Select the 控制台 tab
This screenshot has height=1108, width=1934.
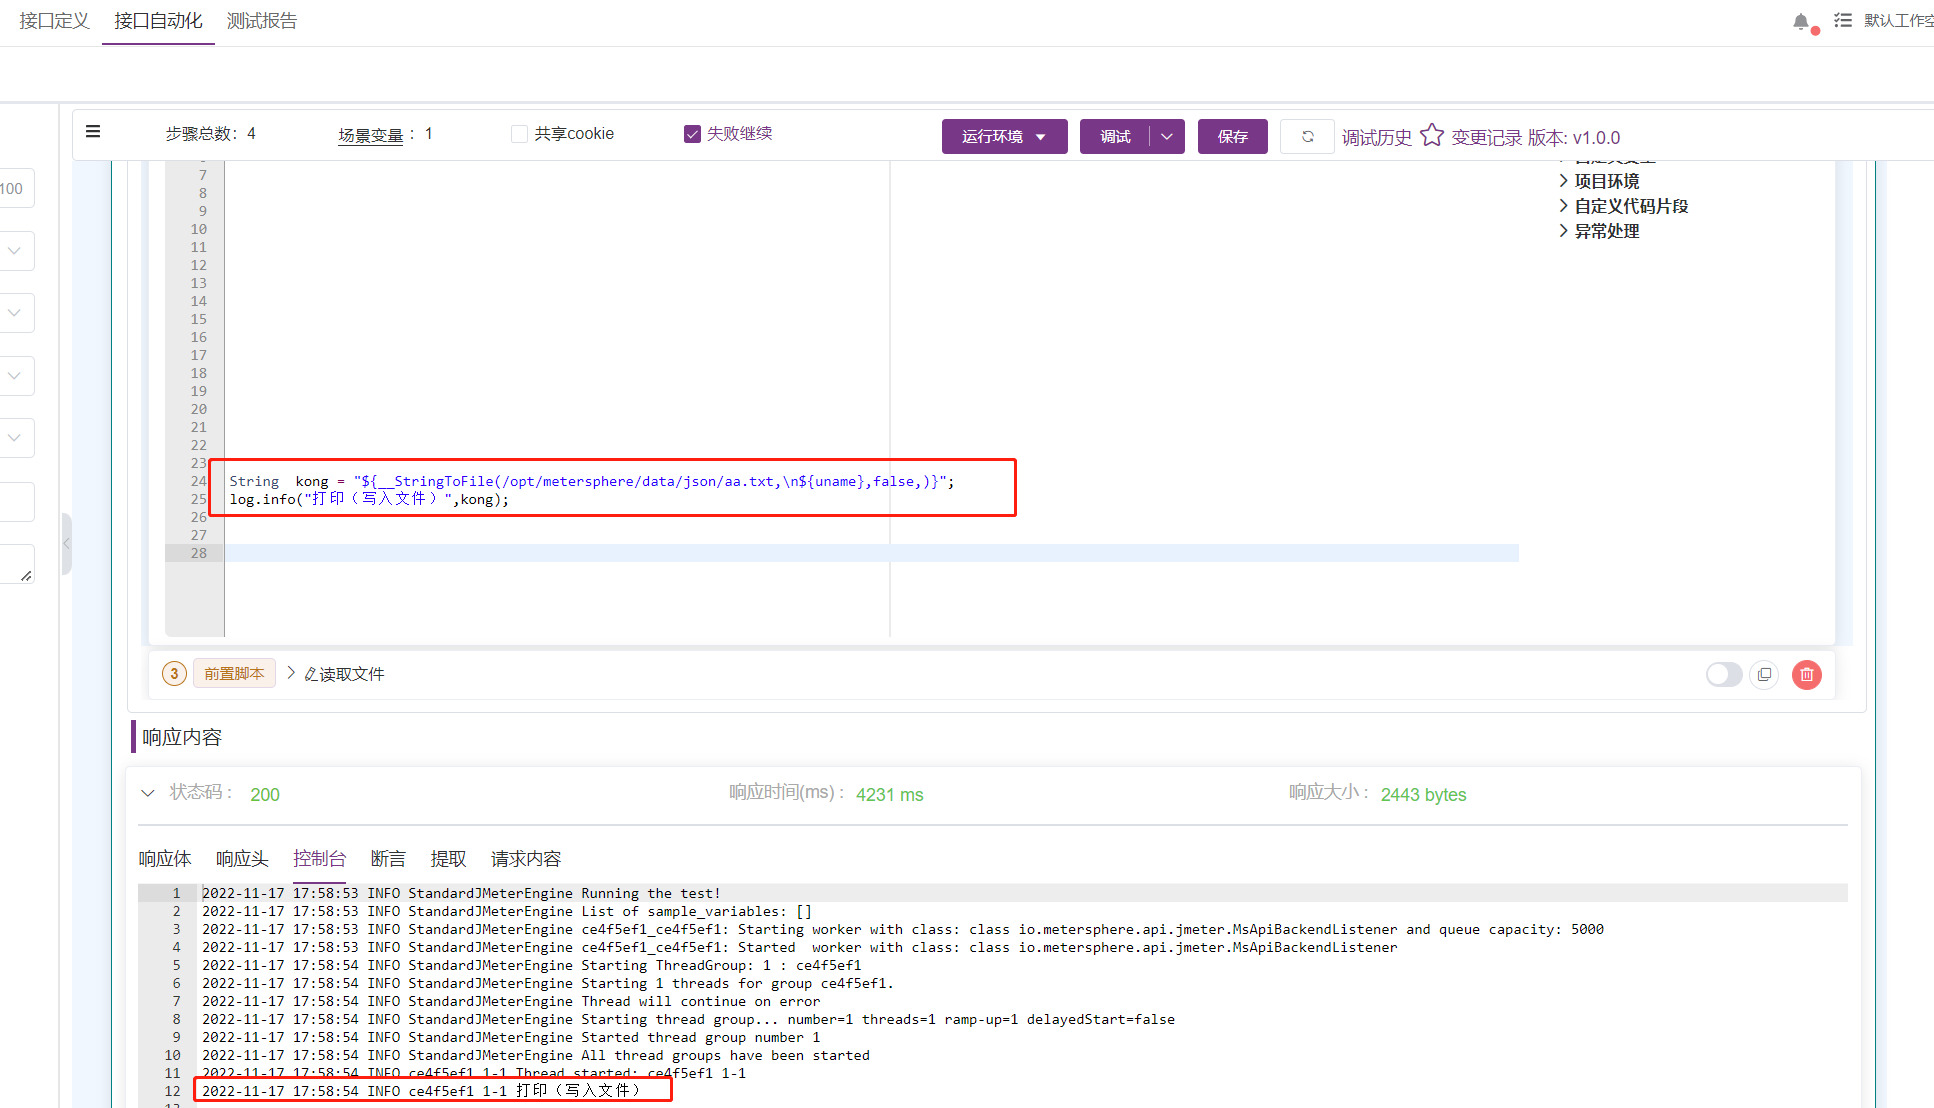coord(319,859)
